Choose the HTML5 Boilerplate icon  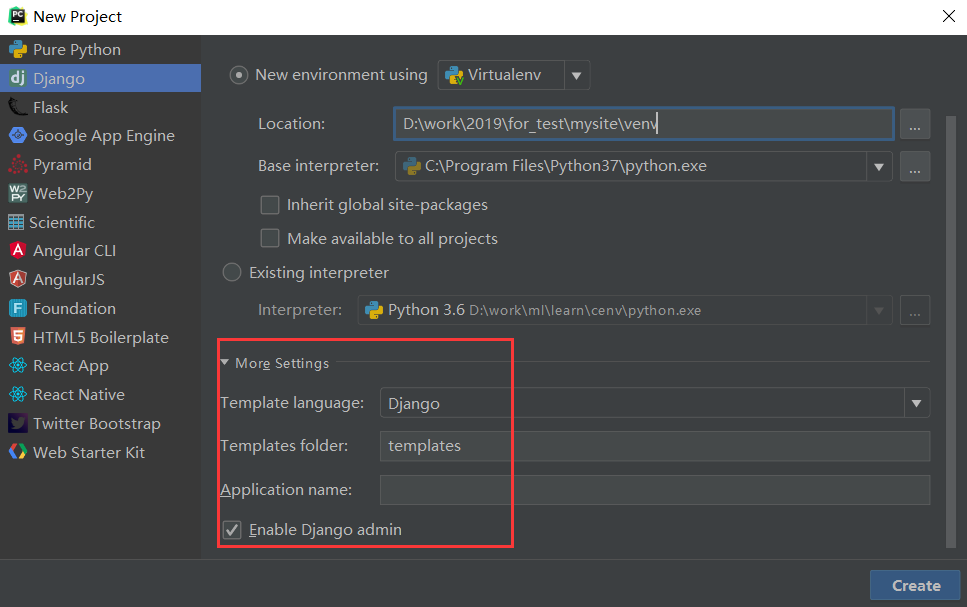point(17,338)
